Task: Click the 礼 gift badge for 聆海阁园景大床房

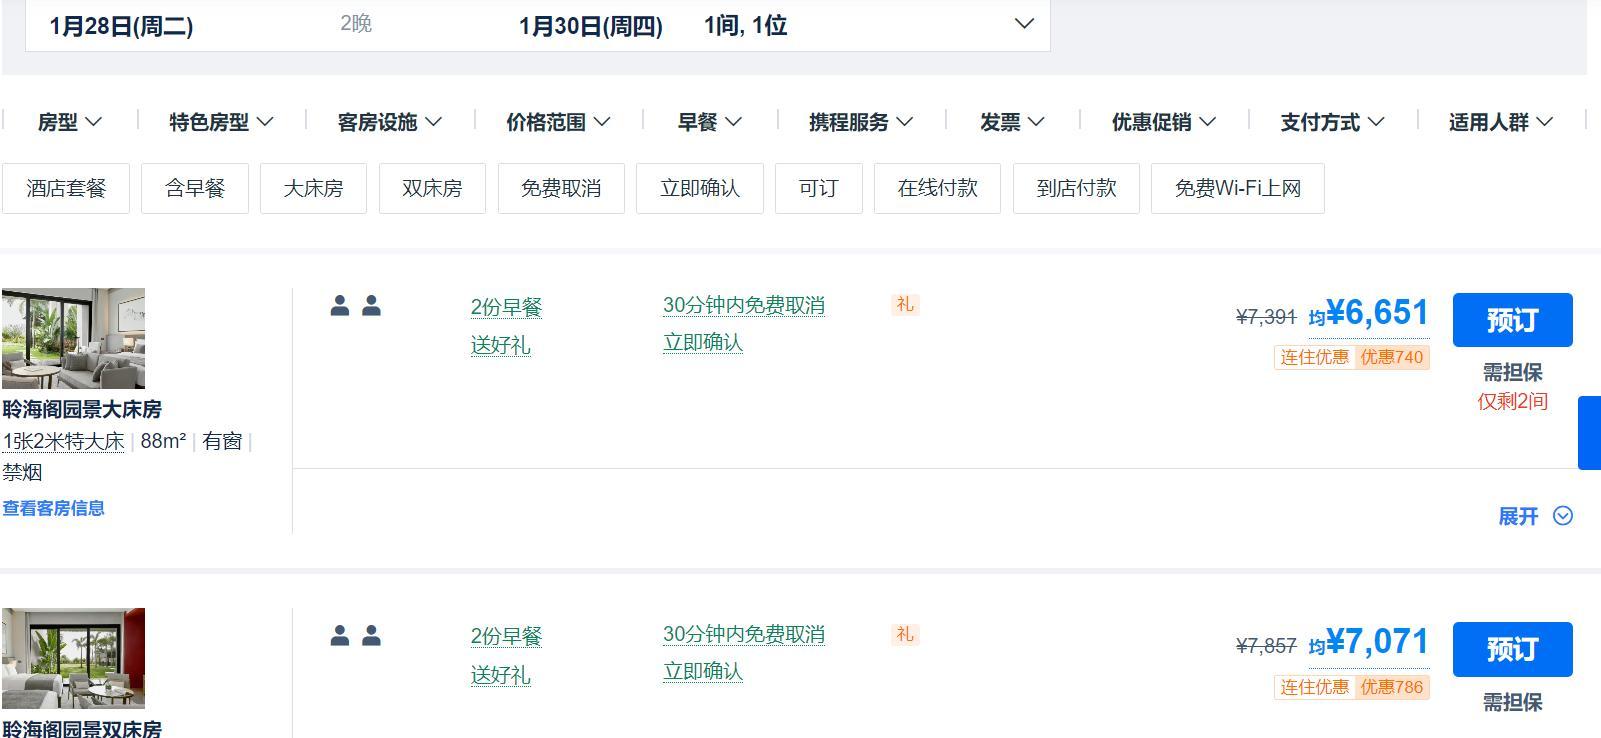Action: (x=905, y=305)
